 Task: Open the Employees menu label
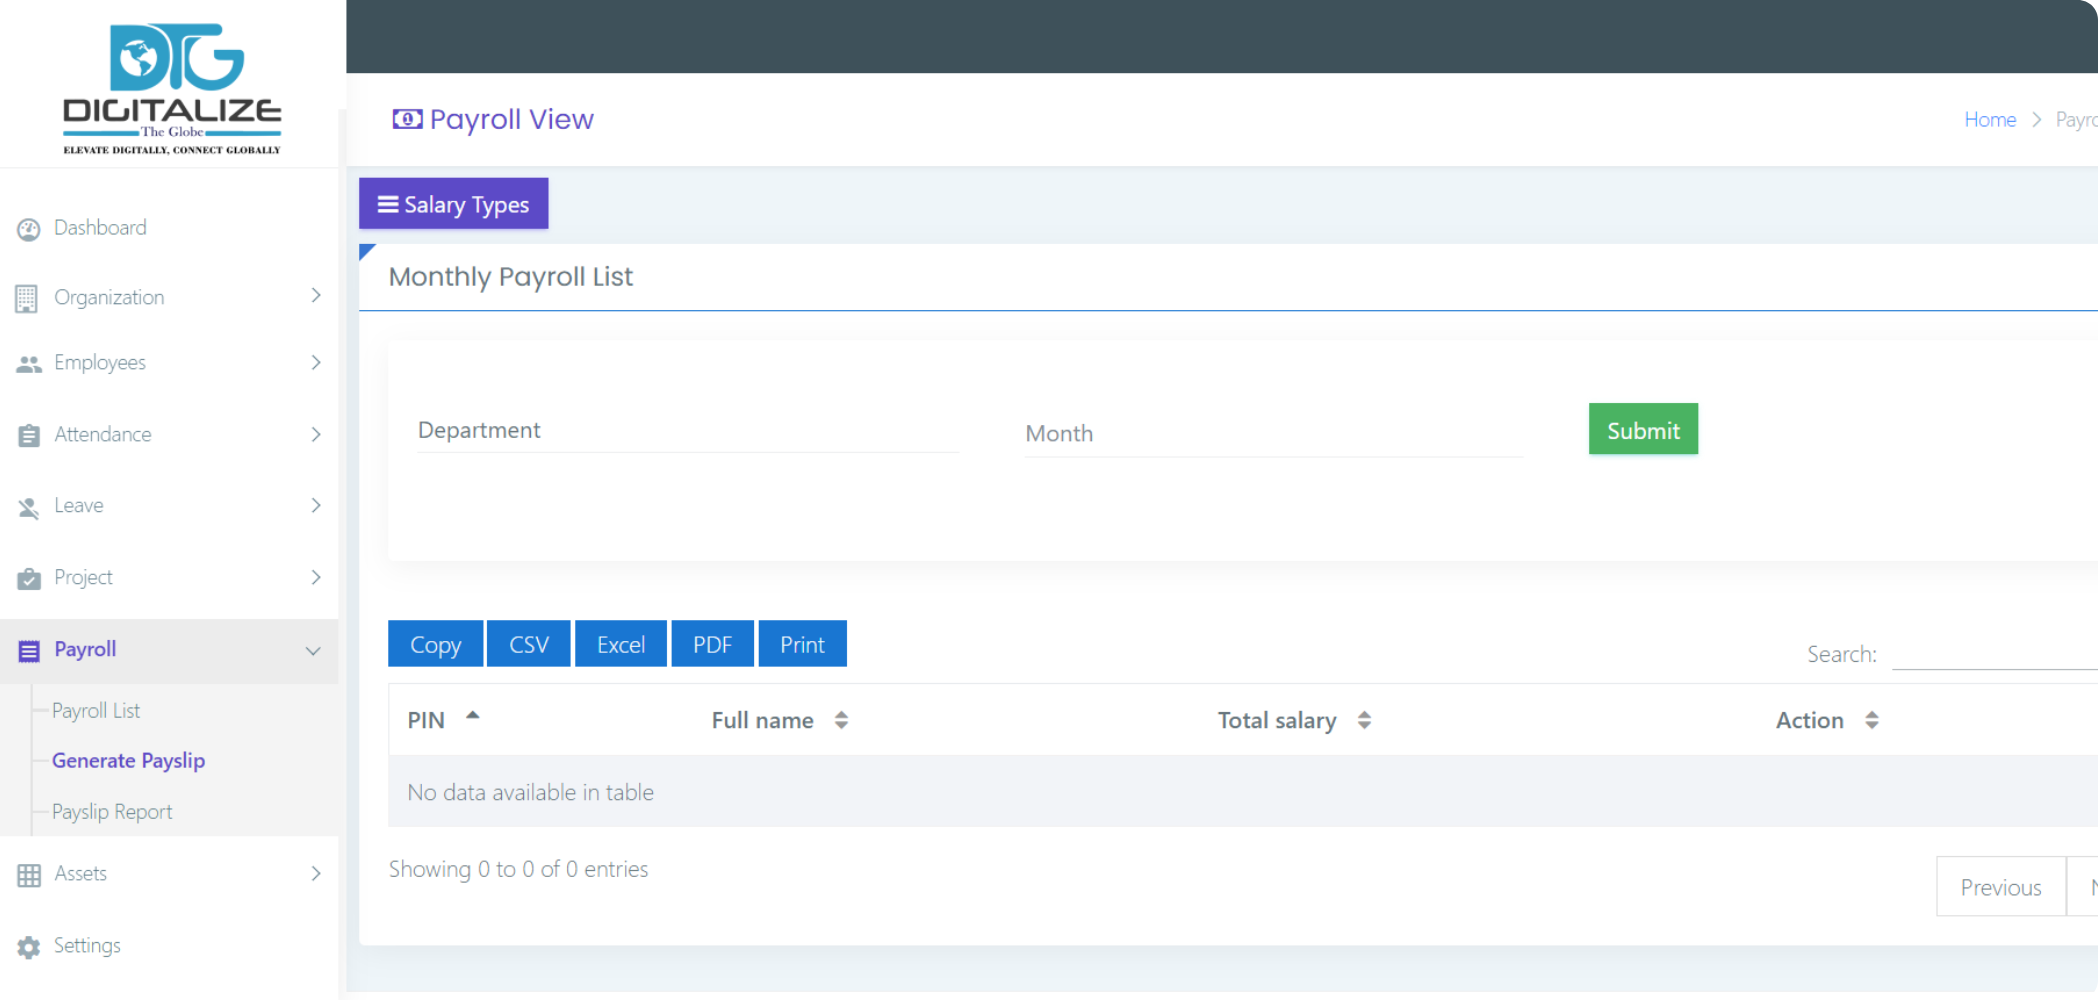100,362
